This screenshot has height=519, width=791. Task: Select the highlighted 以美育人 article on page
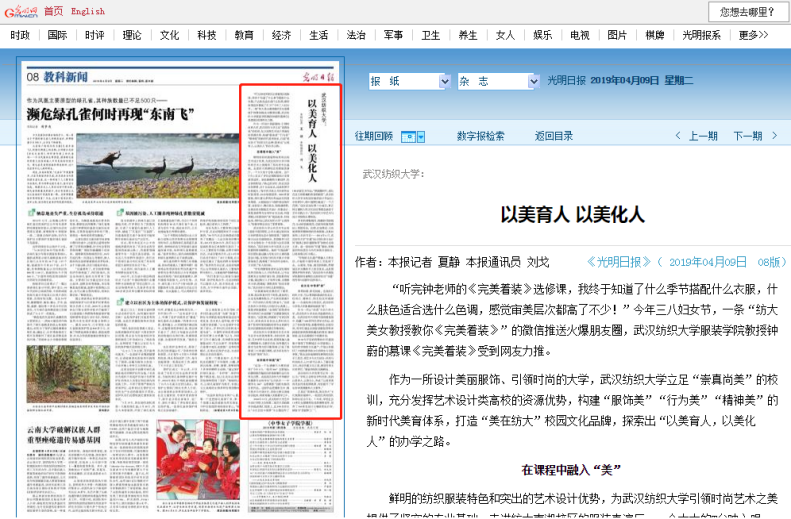coord(291,251)
